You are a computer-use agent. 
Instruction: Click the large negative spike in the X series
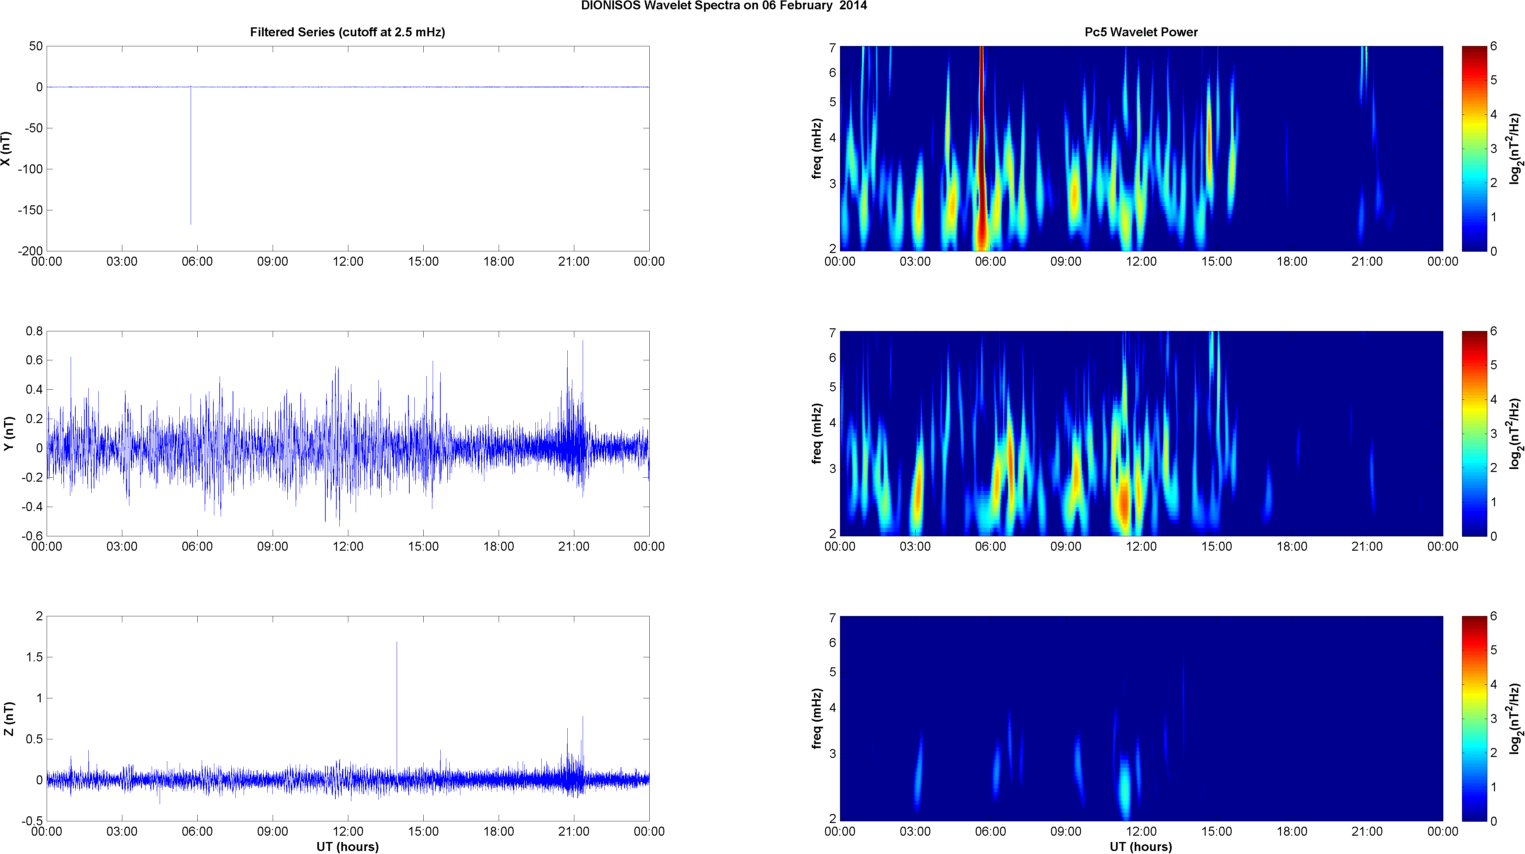191,156
